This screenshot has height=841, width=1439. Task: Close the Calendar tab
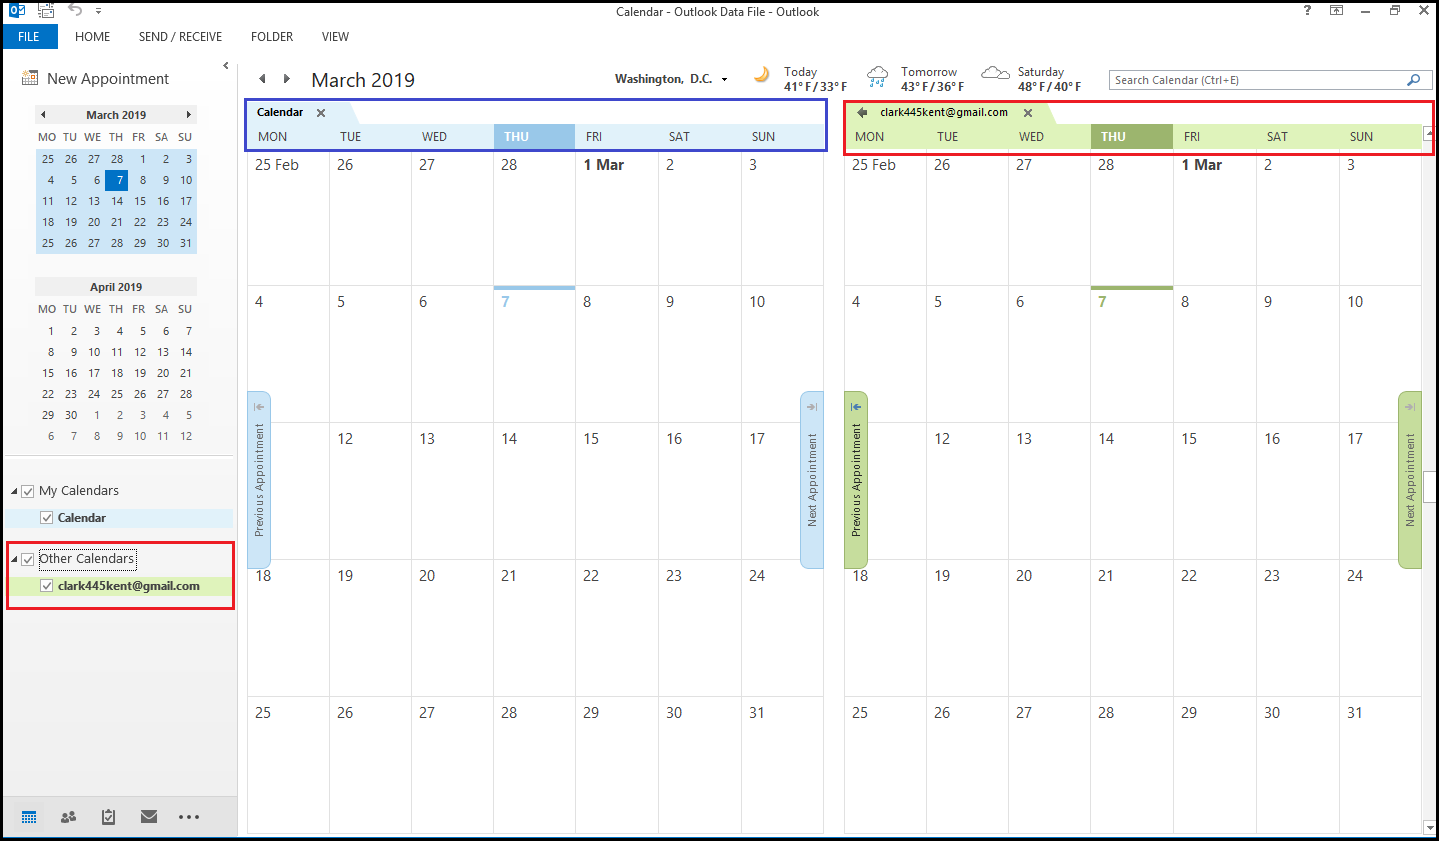(321, 113)
